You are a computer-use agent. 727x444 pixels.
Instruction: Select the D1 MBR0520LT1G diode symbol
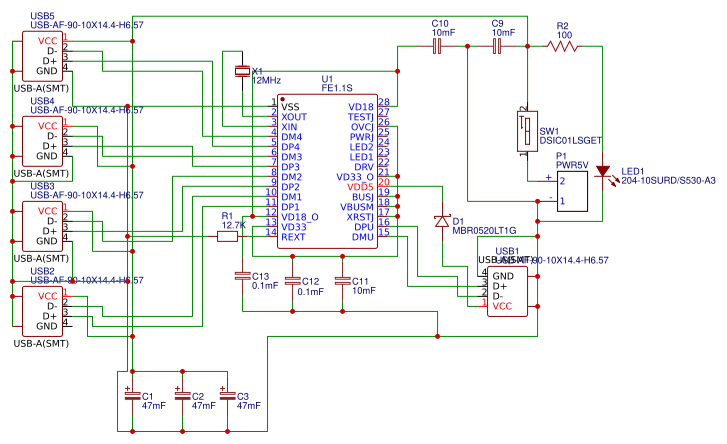click(x=442, y=221)
